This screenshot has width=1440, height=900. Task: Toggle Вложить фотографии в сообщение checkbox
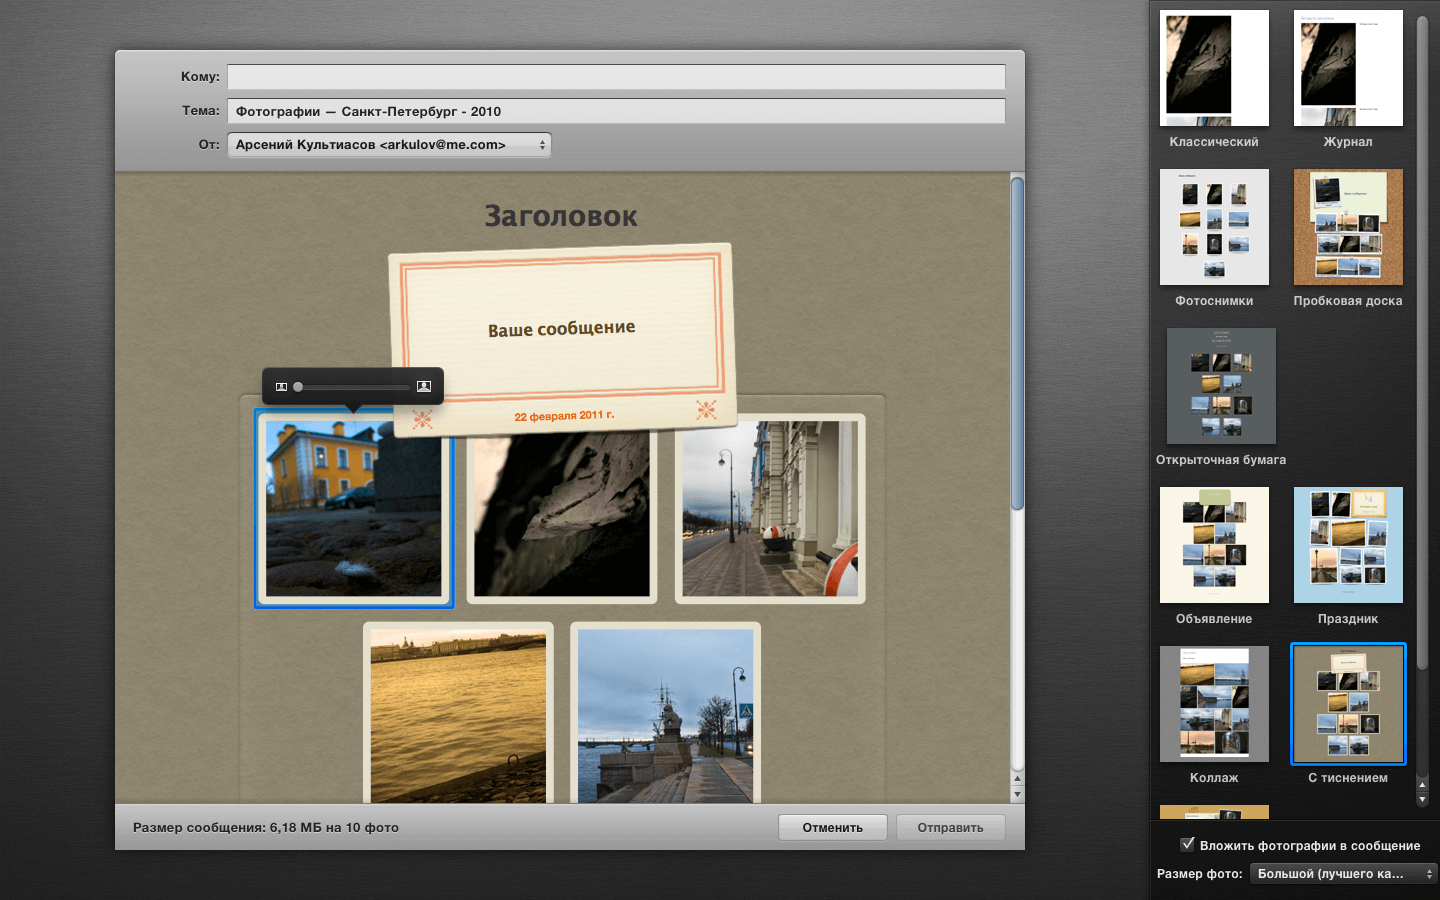point(1188,844)
